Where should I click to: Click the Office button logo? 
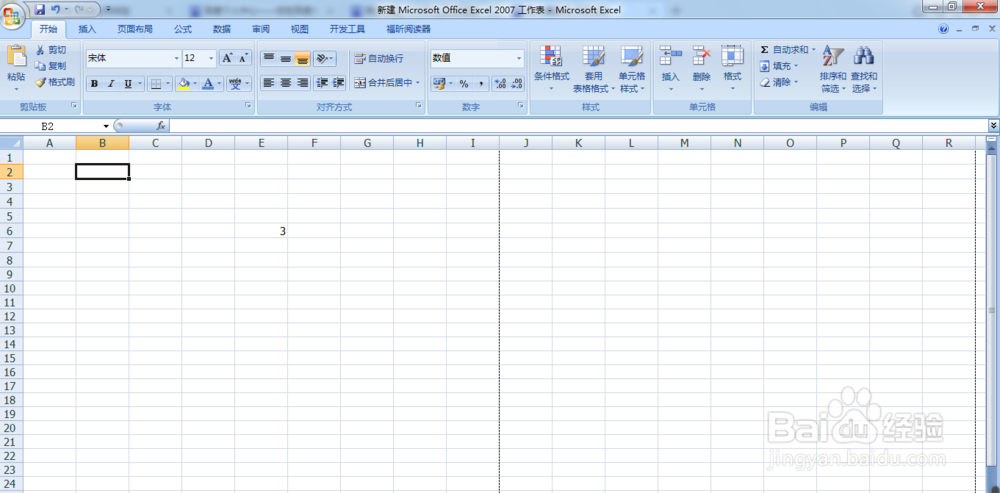(13, 15)
